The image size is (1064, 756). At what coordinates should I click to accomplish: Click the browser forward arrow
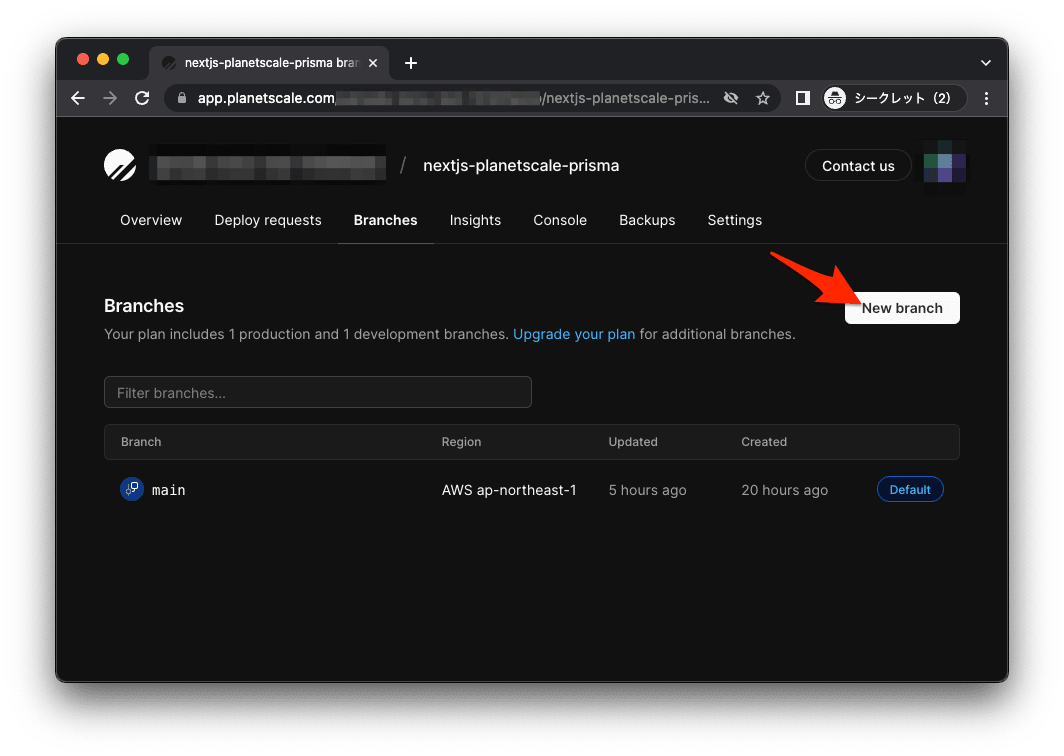point(110,98)
